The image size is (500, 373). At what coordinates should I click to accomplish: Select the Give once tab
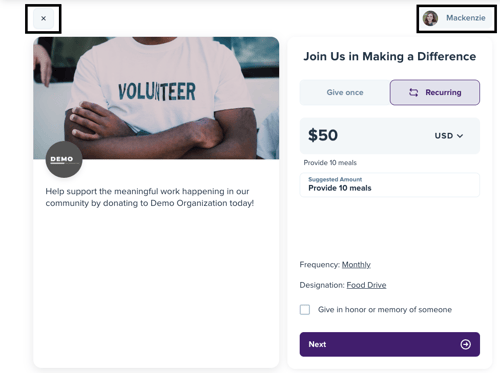coord(345,92)
